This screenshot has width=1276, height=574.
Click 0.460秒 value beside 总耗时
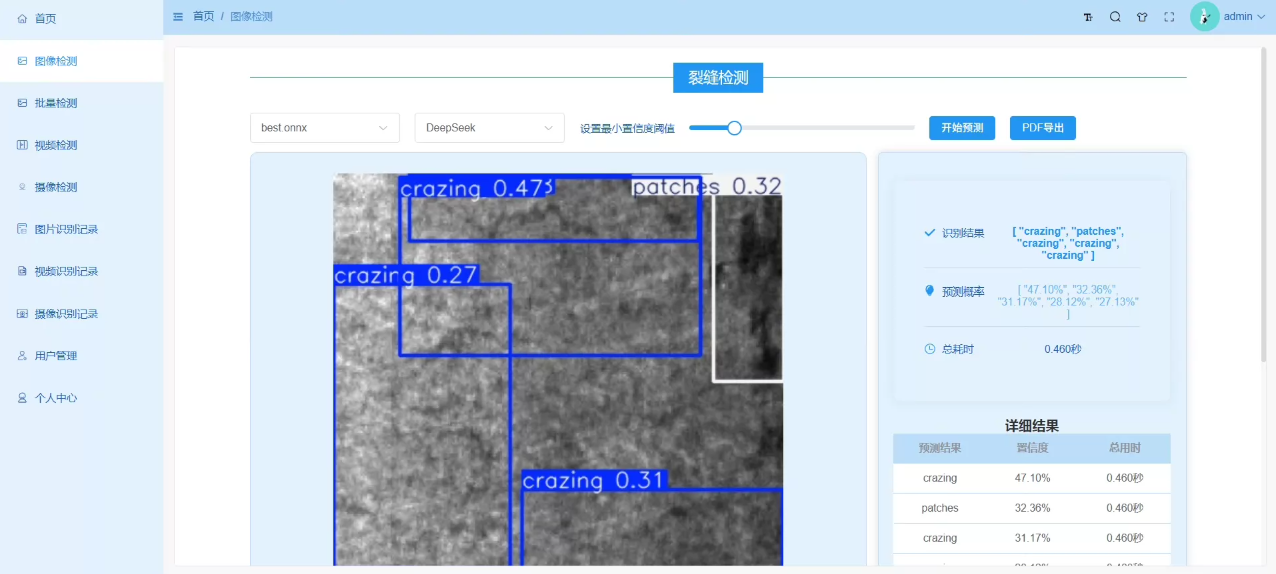coord(1062,349)
